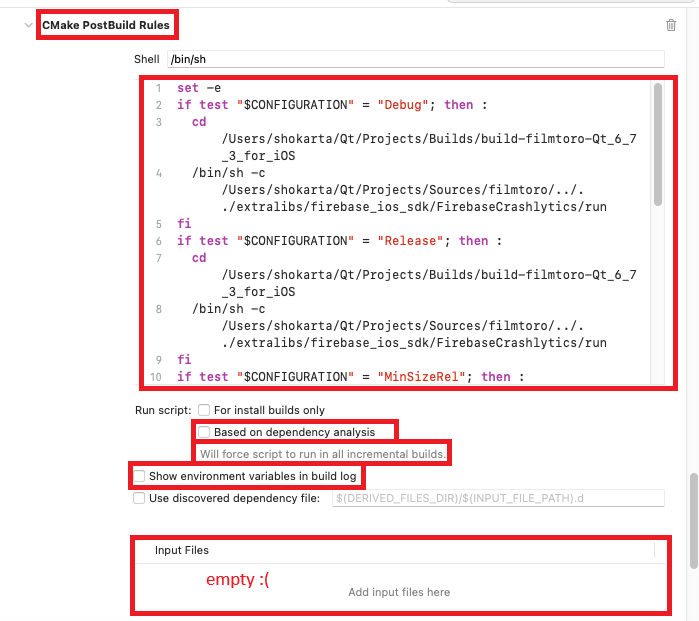This screenshot has height=621, width=699.
Task: Toggle Show environment variables in build log
Action: click(x=140, y=476)
